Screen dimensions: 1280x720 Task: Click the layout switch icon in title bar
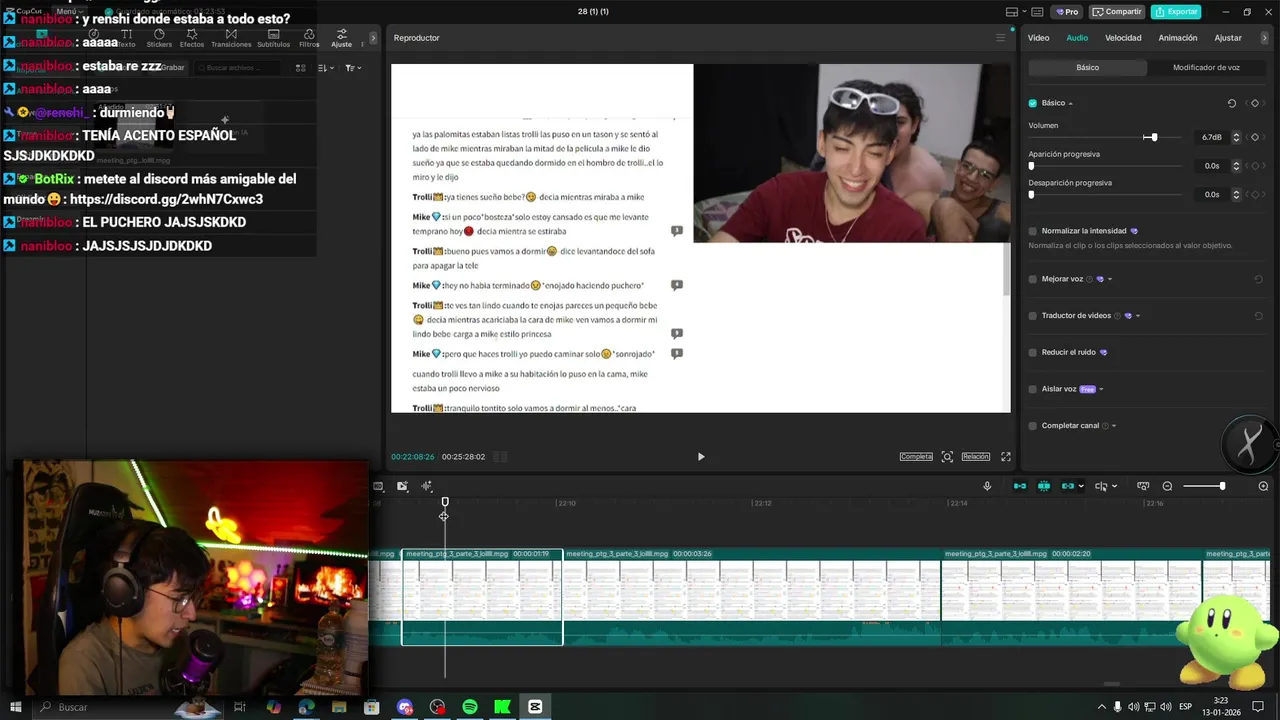coord(1014,12)
